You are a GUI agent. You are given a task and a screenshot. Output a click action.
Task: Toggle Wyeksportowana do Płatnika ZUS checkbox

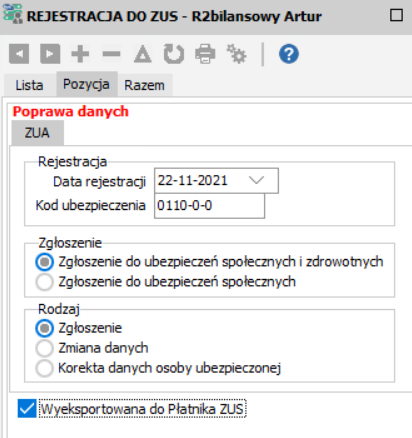click(x=27, y=409)
